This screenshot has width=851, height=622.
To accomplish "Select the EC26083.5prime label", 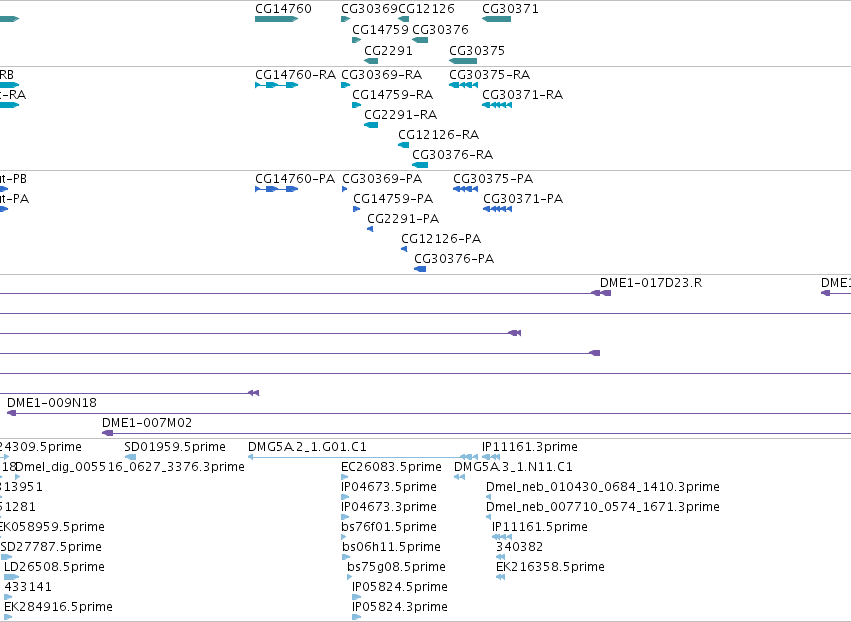I will 391,467.
